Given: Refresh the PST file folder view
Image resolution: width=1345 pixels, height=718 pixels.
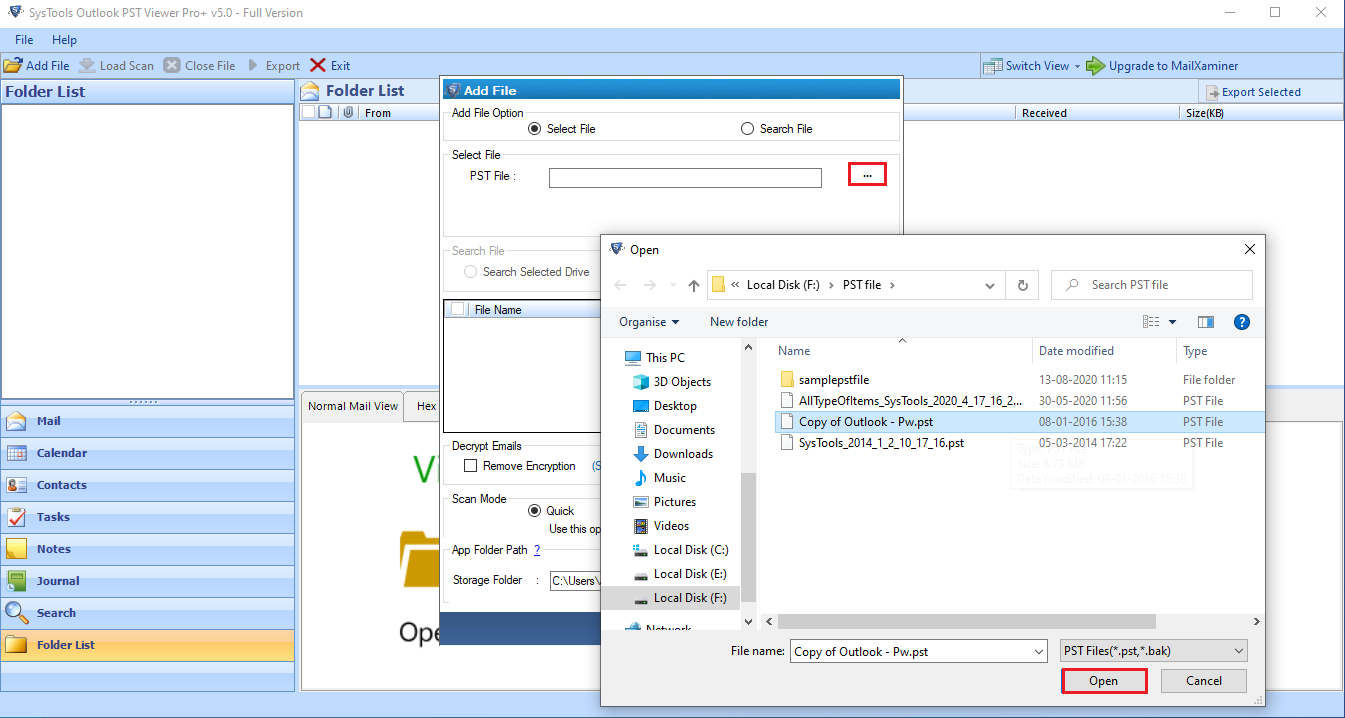Looking at the screenshot, I should click(x=1022, y=285).
